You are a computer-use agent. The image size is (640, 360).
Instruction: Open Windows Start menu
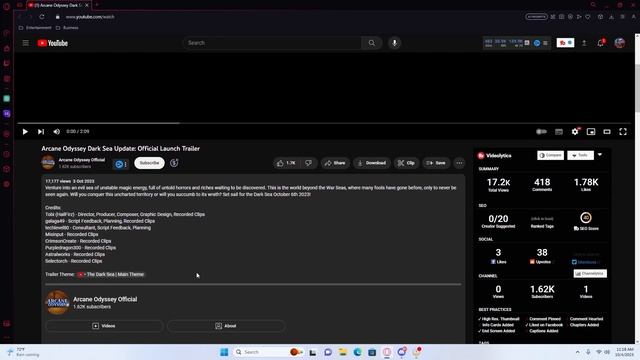click(x=224, y=352)
